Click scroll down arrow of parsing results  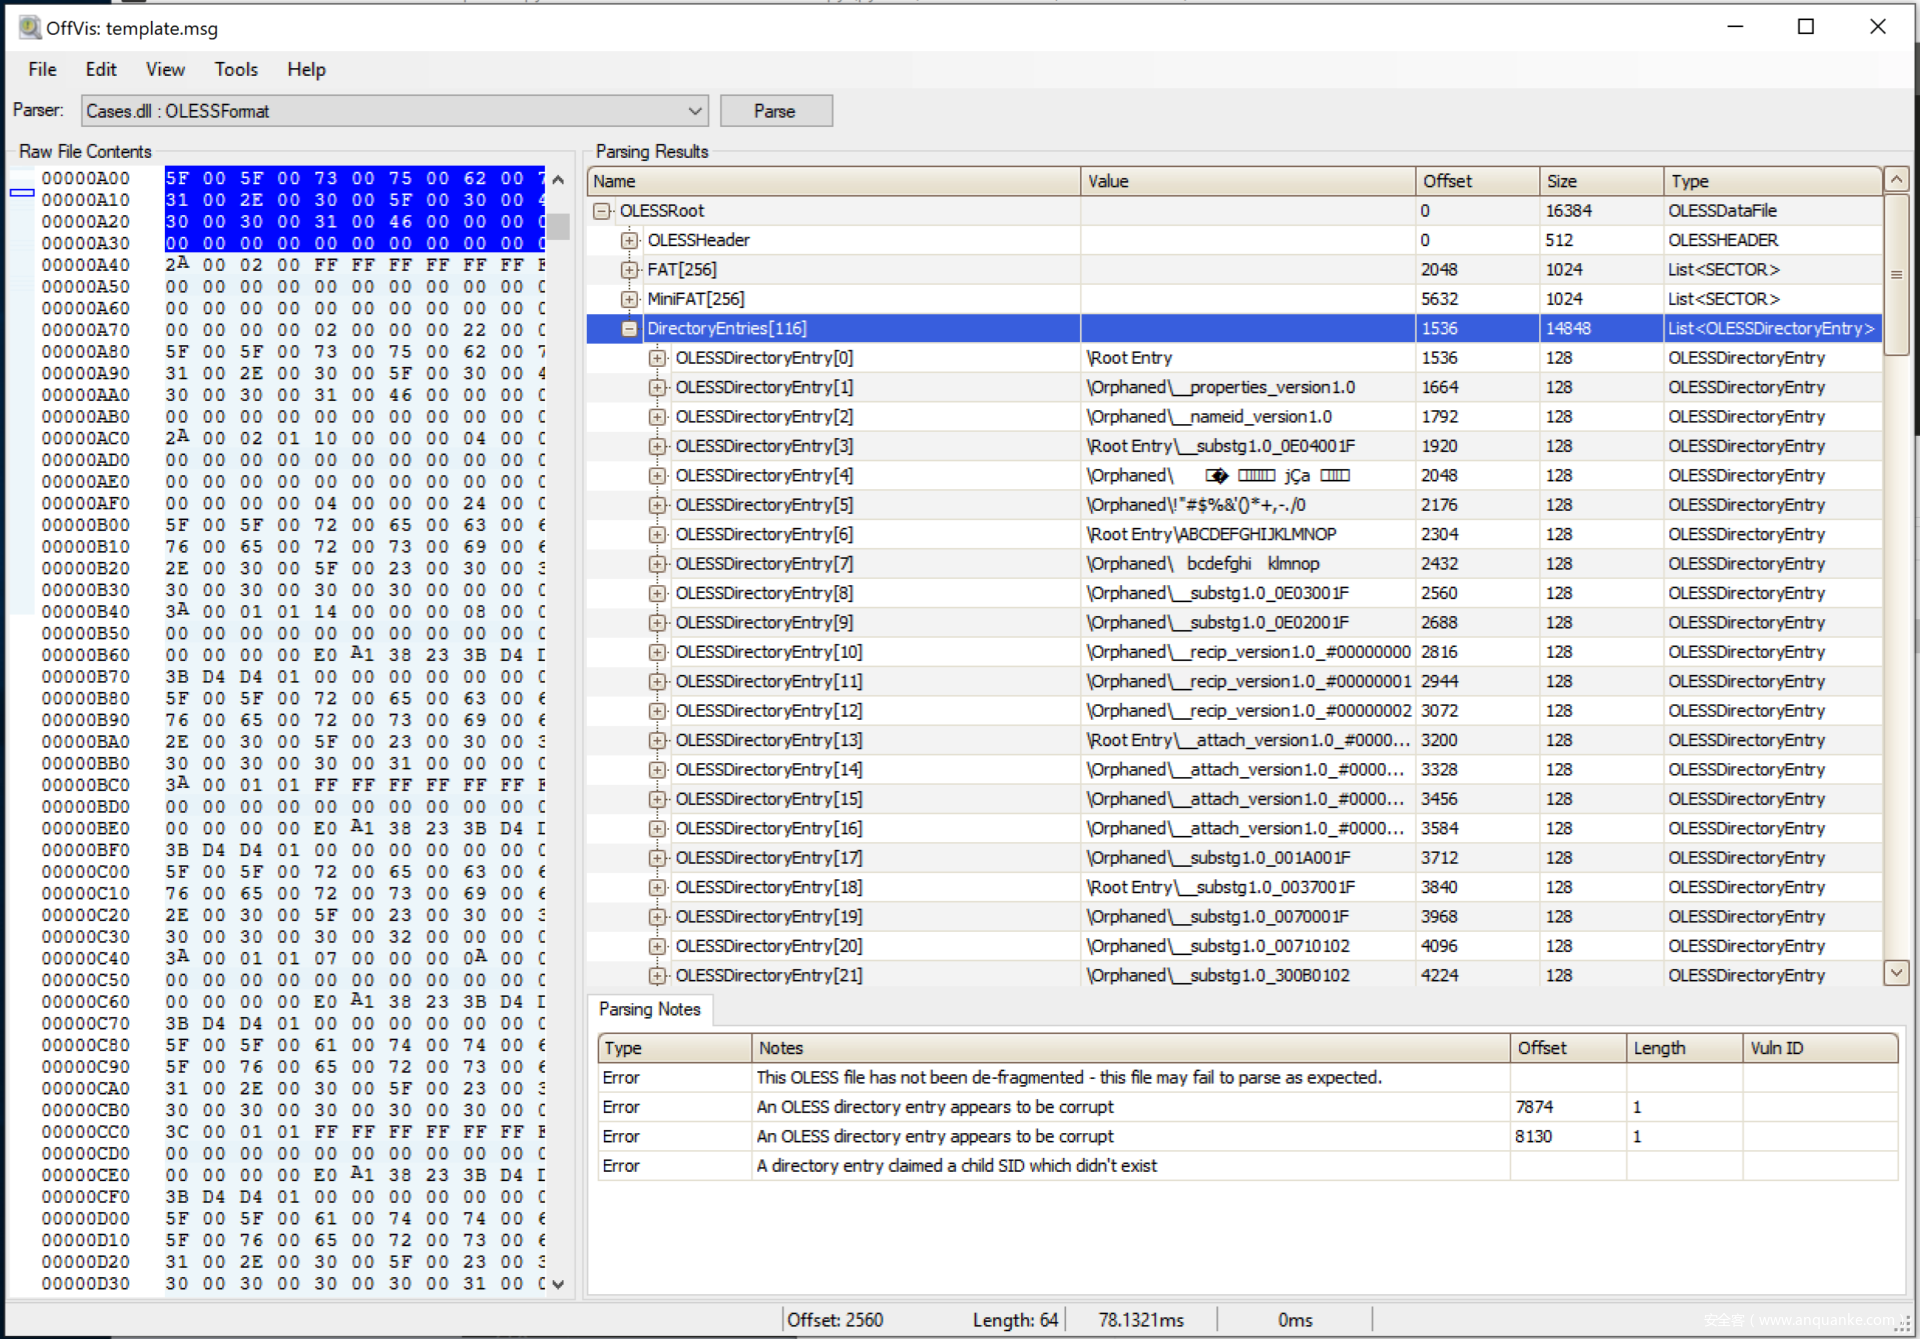pyautogui.click(x=1896, y=972)
